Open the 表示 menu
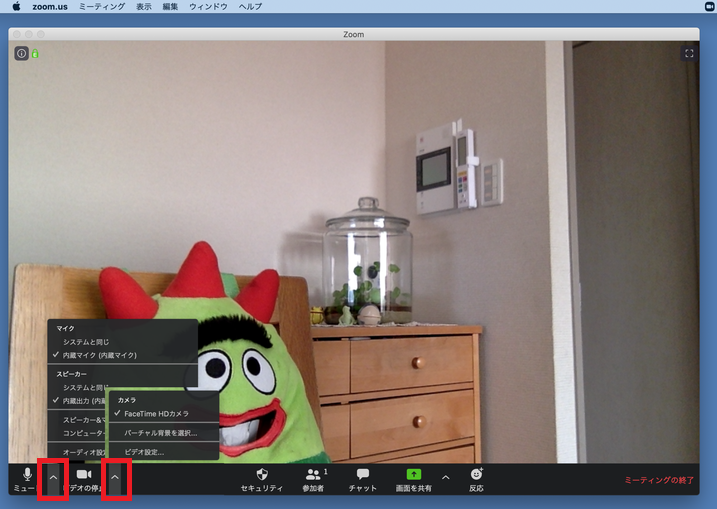 [144, 6]
